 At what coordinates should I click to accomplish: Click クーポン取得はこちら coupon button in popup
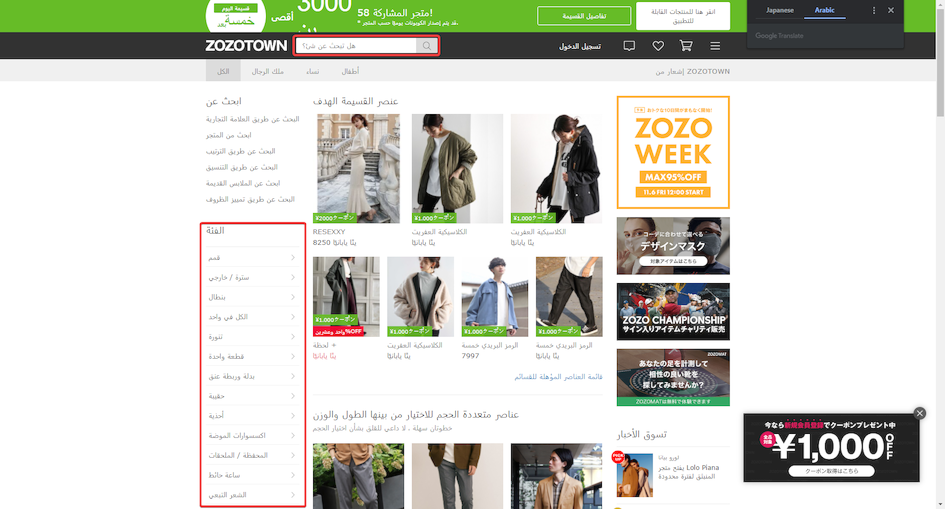(832, 471)
